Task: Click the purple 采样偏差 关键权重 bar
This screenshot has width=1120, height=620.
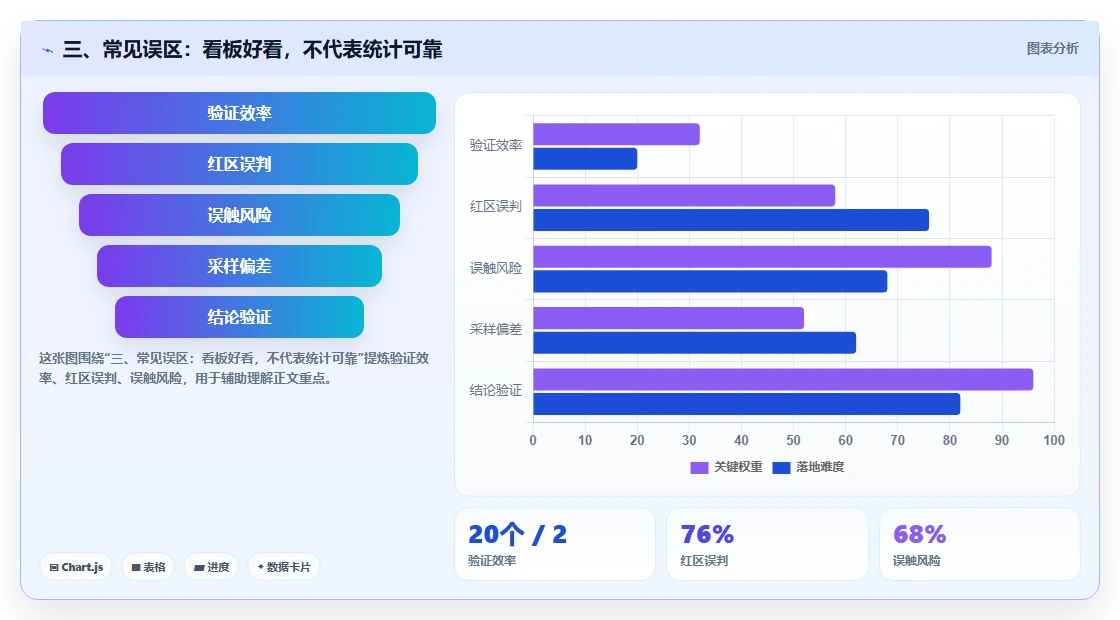Action: point(669,318)
